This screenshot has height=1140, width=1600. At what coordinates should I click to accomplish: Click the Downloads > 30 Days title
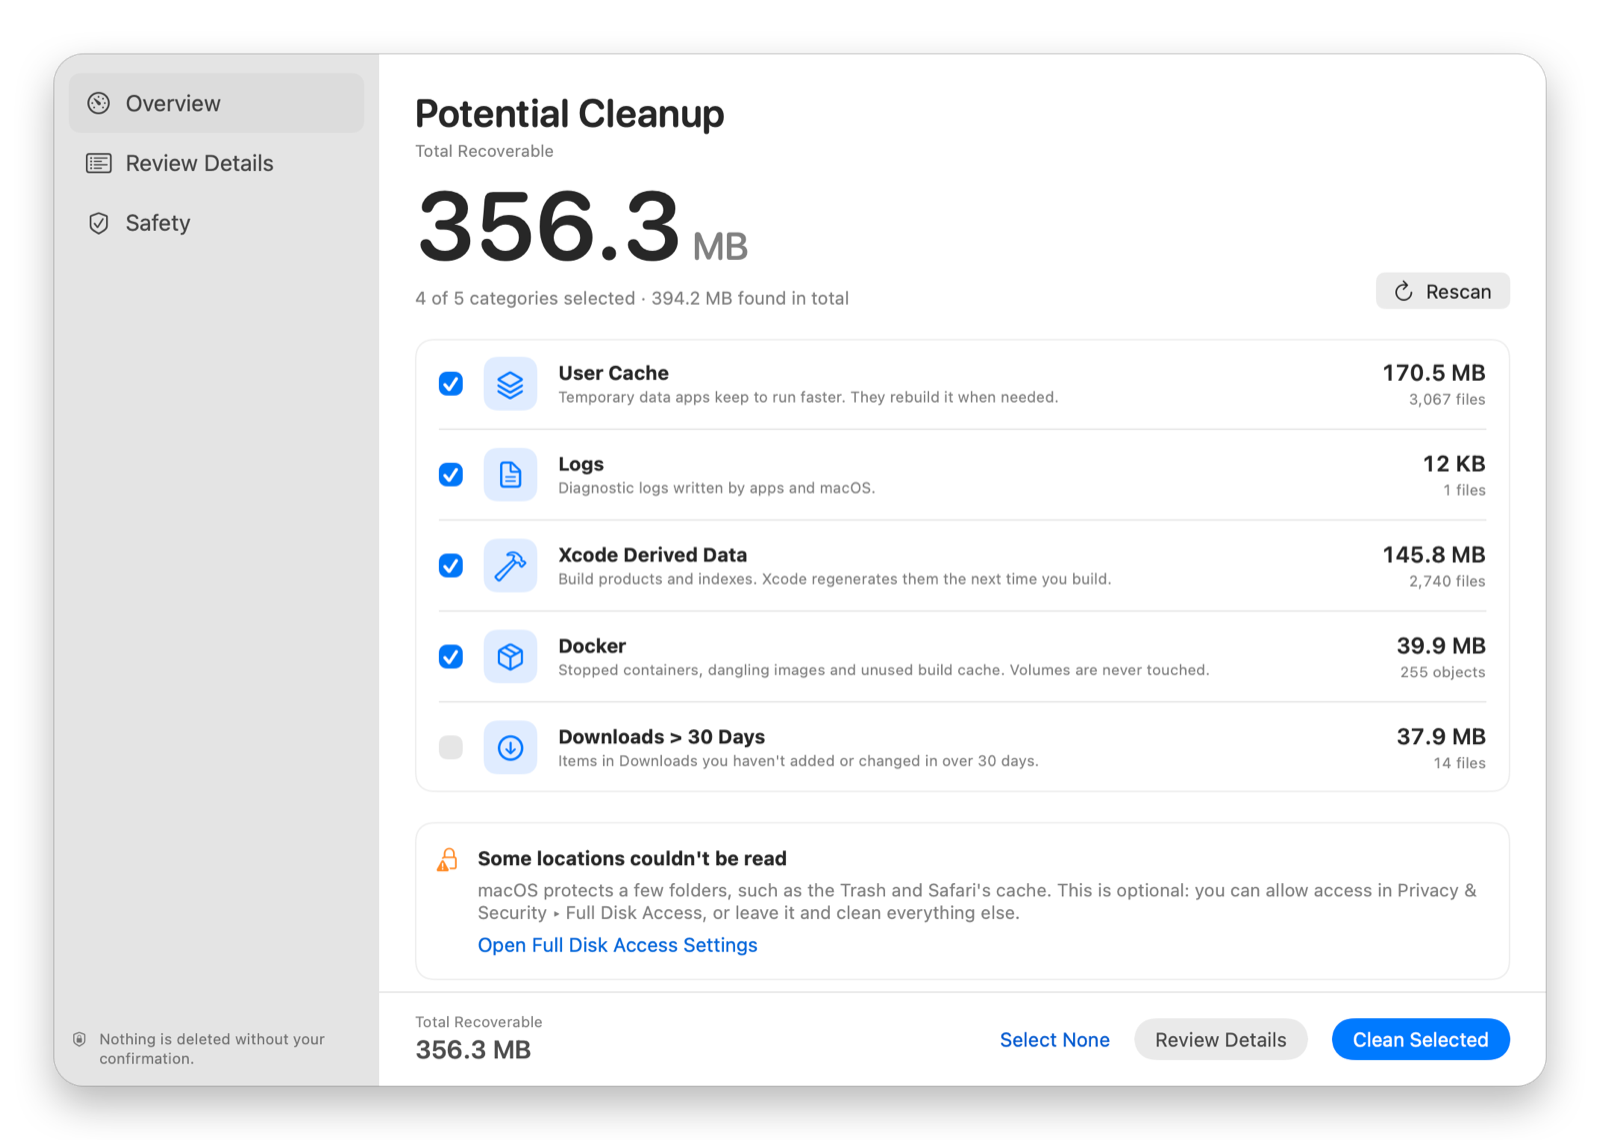click(x=661, y=737)
